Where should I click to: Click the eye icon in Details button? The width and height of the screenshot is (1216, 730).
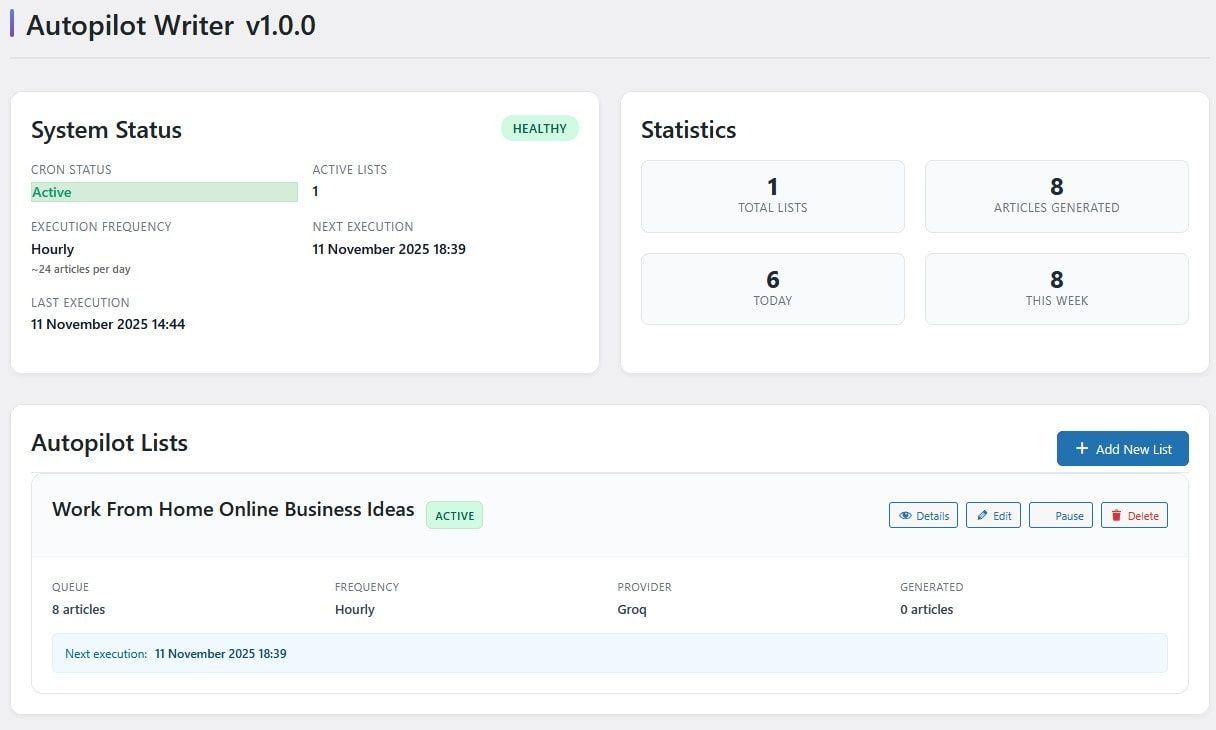point(905,516)
